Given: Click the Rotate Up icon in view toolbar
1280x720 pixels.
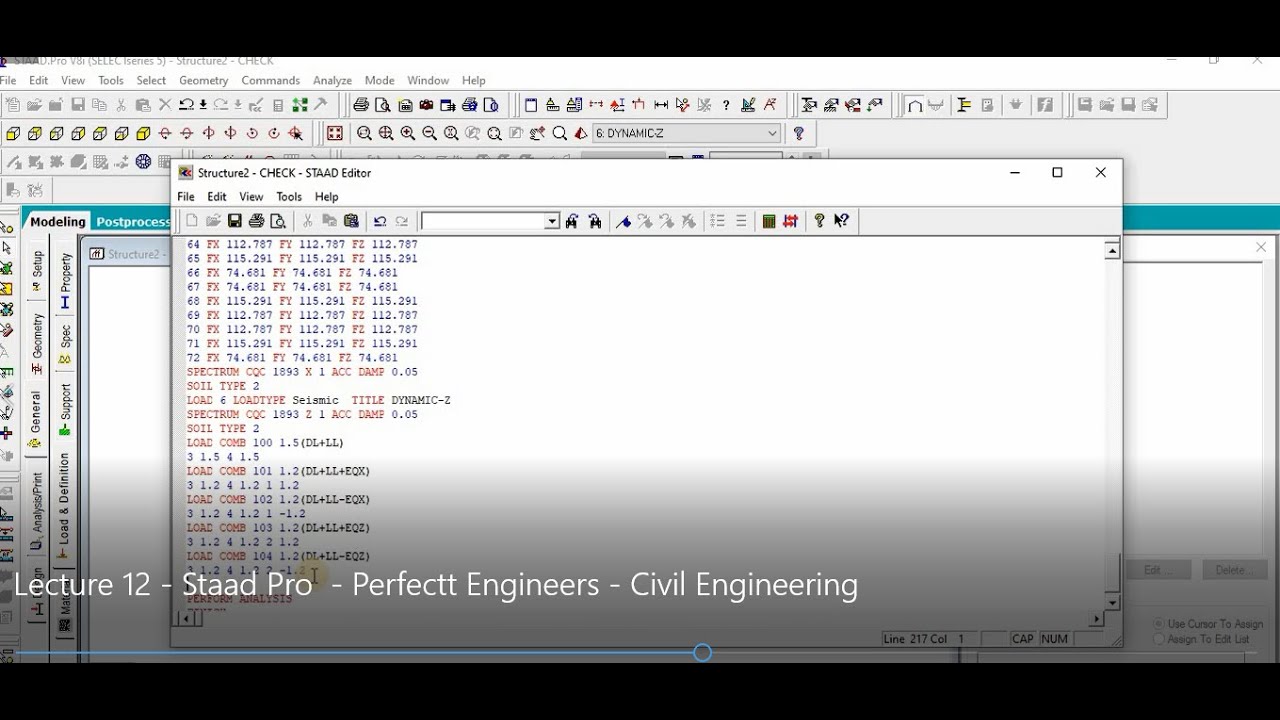Looking at the screenshot, I should [x=165, y=133].
